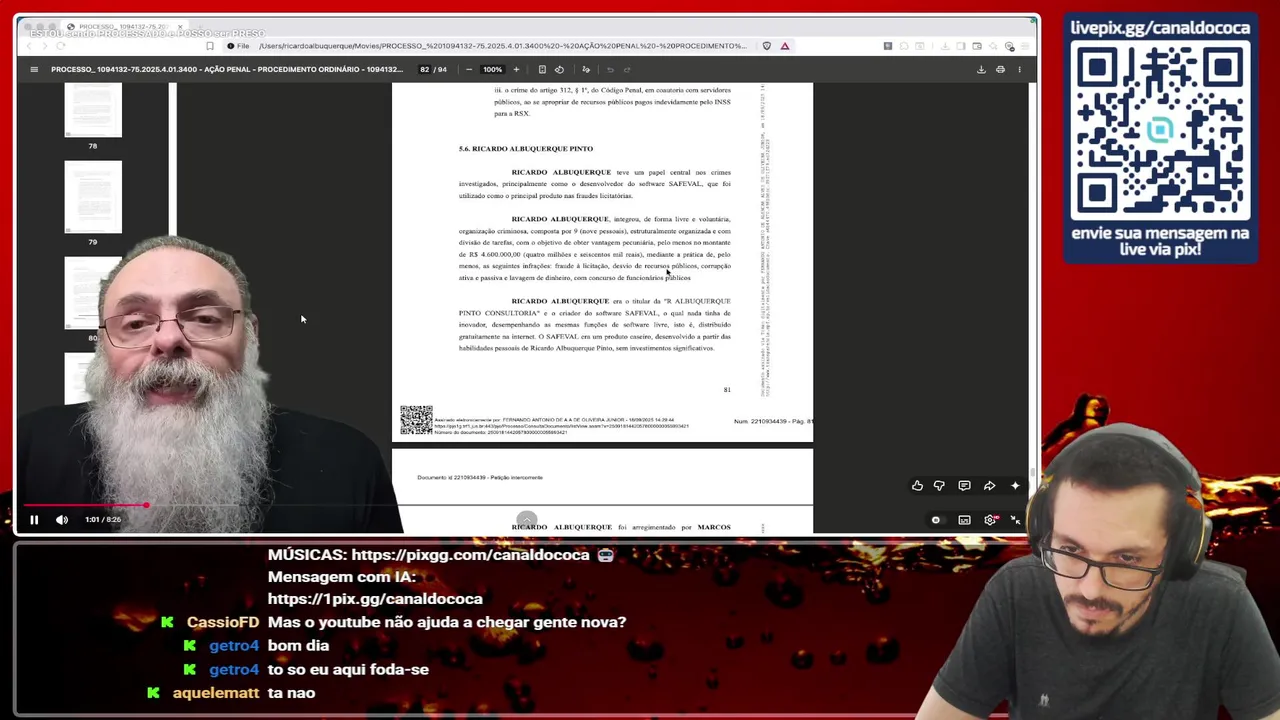Go back in browser navigation

click(29, 46)
